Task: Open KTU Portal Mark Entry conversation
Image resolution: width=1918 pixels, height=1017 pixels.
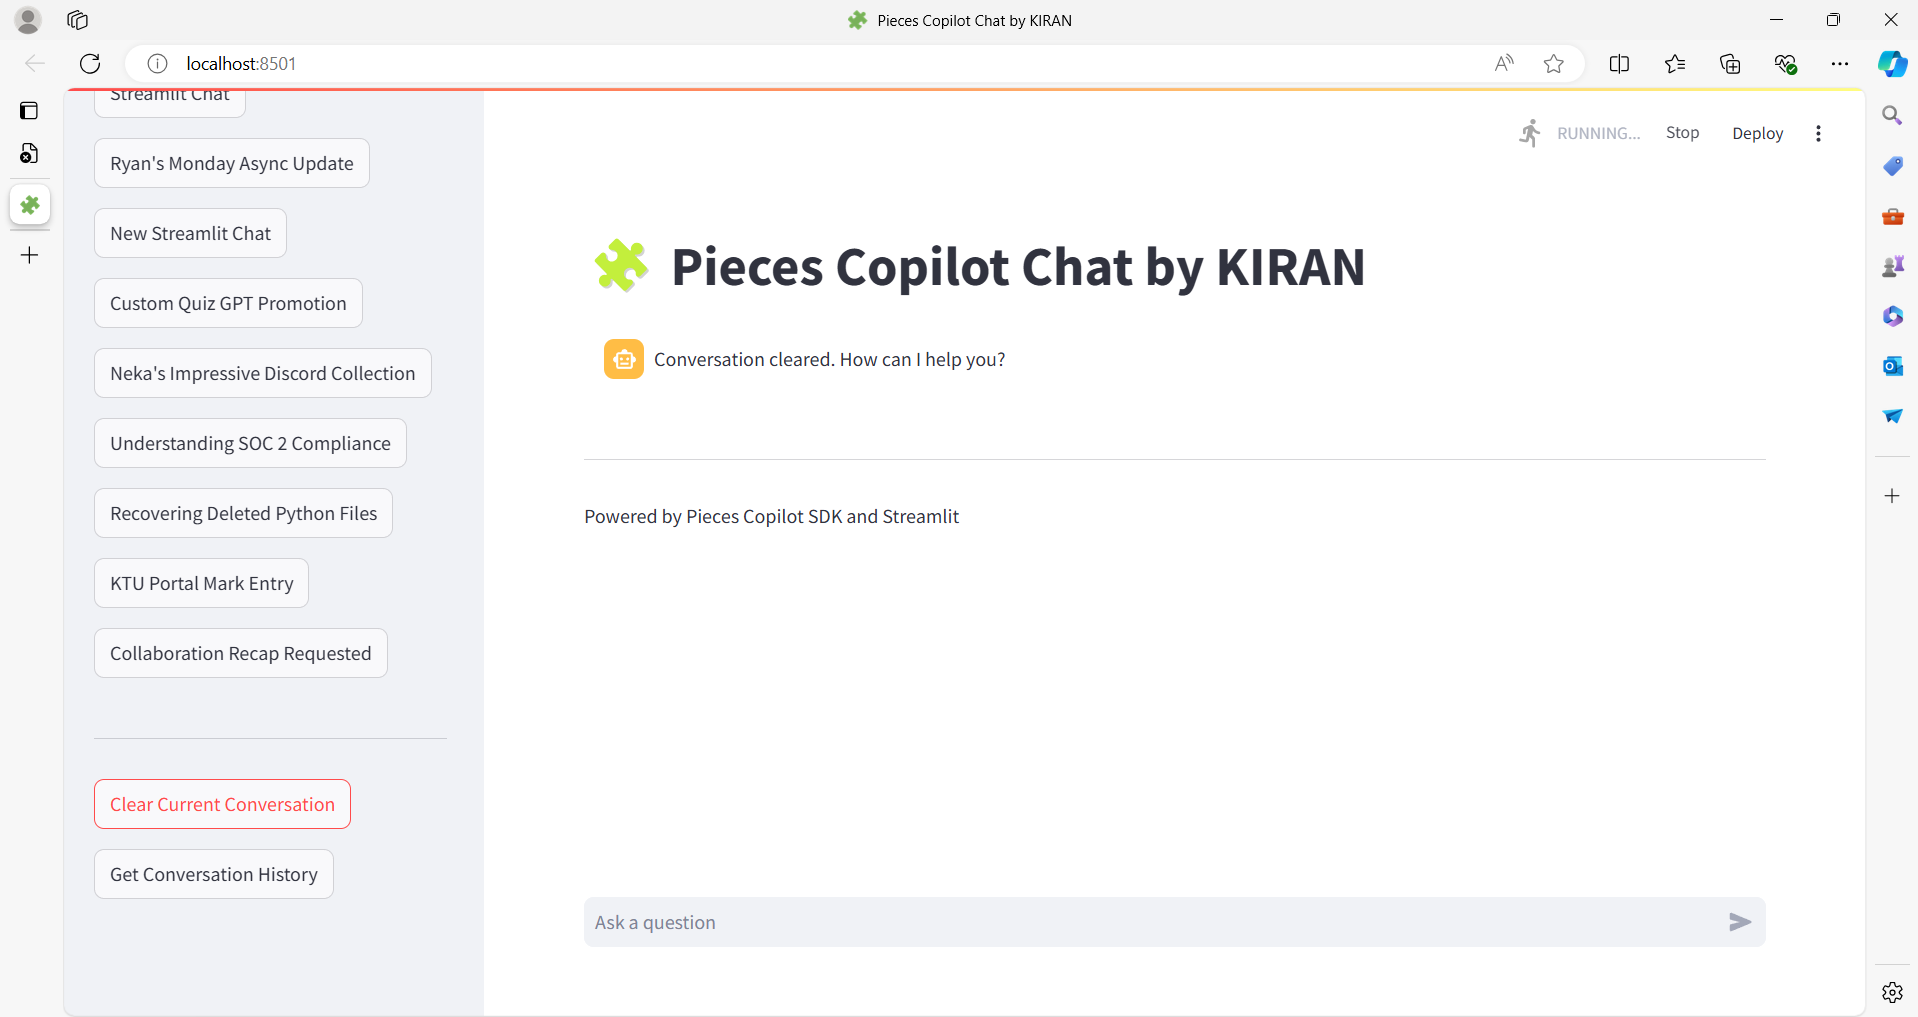Action: (201, 583)
